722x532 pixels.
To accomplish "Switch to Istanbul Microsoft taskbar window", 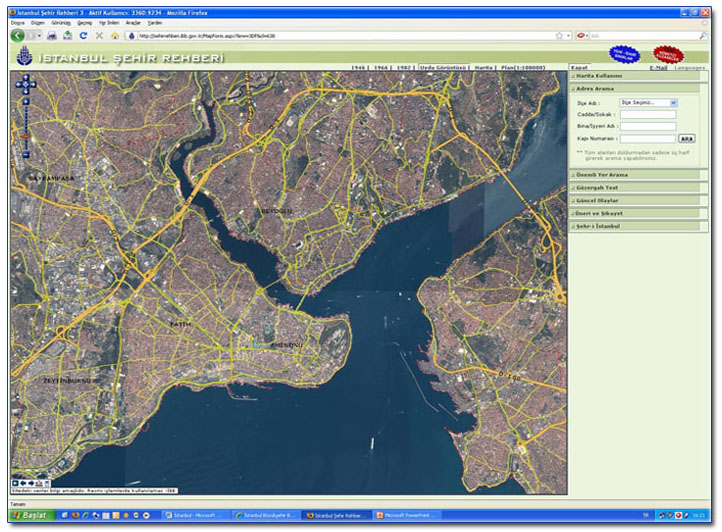I will click(x=196, y=515).
